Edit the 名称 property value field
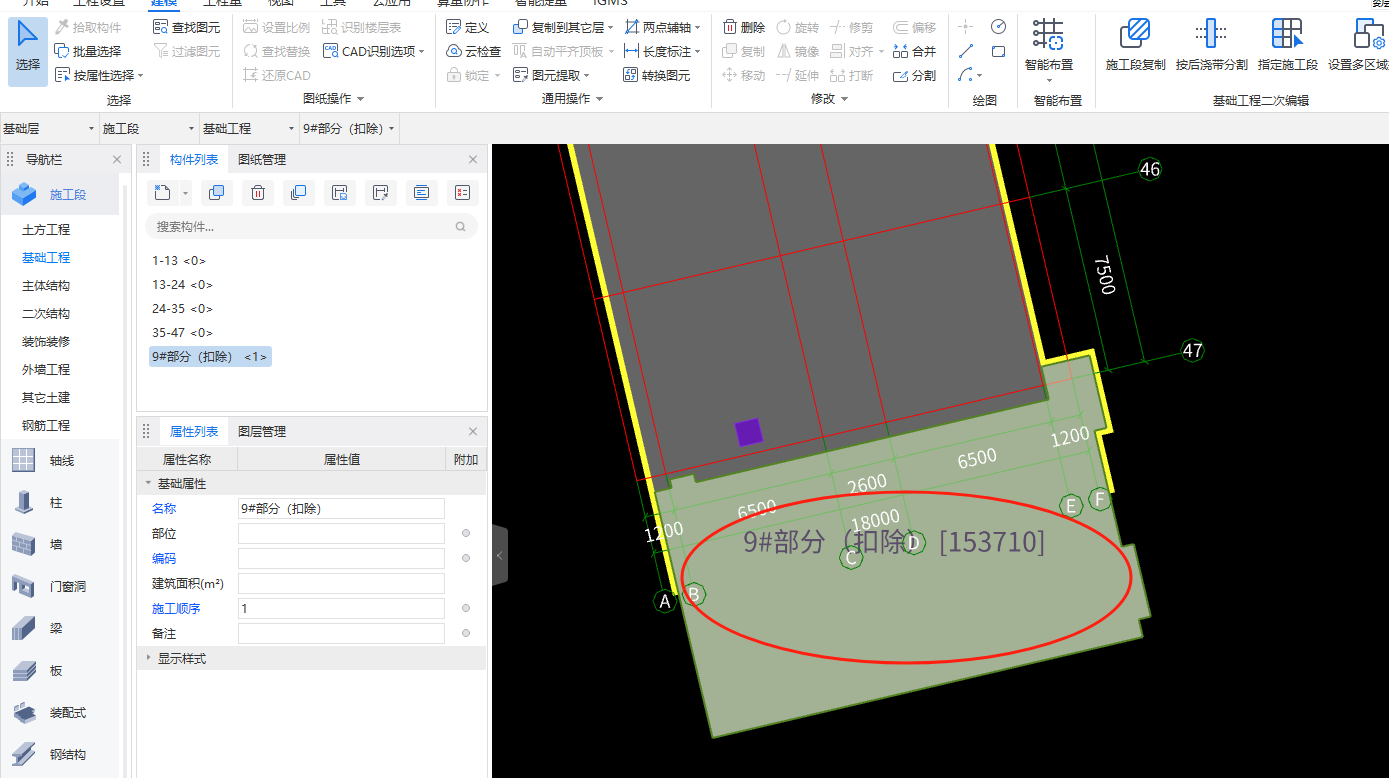Viewport: 1389px width, 778px height. (x=341, y=509)
